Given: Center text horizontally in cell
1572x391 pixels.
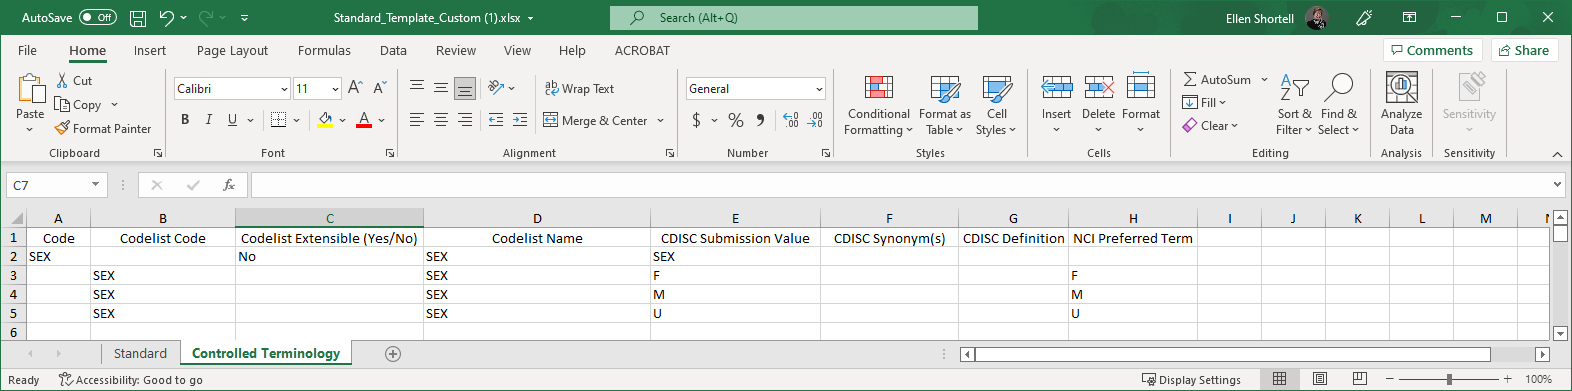Looking at the screenshot, I should [x=441, y=120].
